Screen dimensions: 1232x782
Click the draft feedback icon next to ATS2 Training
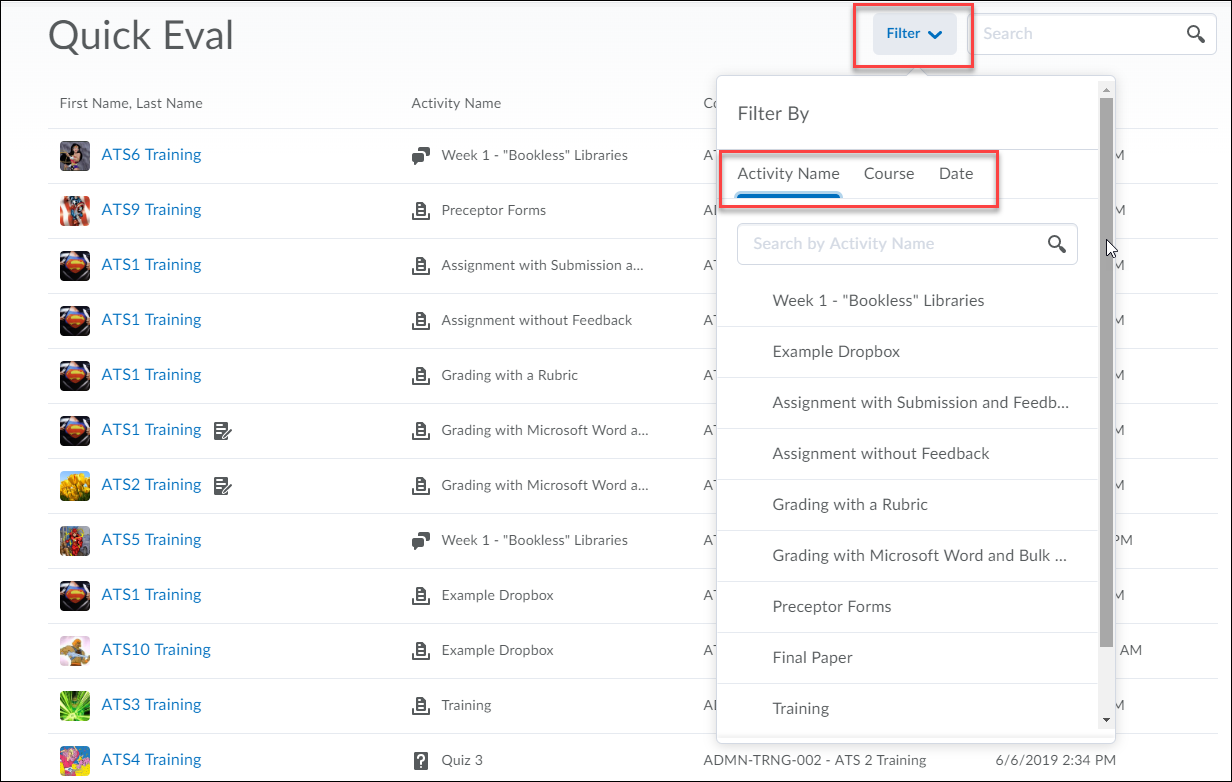[x=222, y=484]
